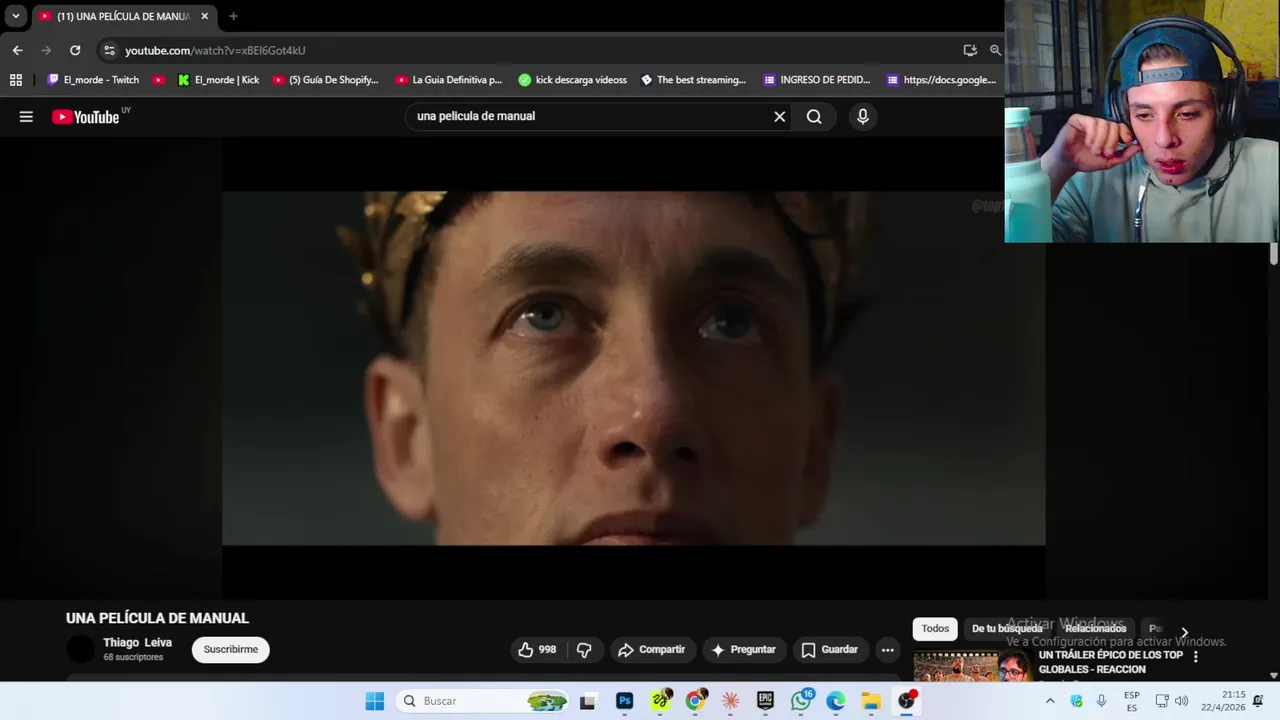The height and width of the screenshot is (720, 1280).
Task: Save the video with Guardar
Action: click(x=829, y=650)
